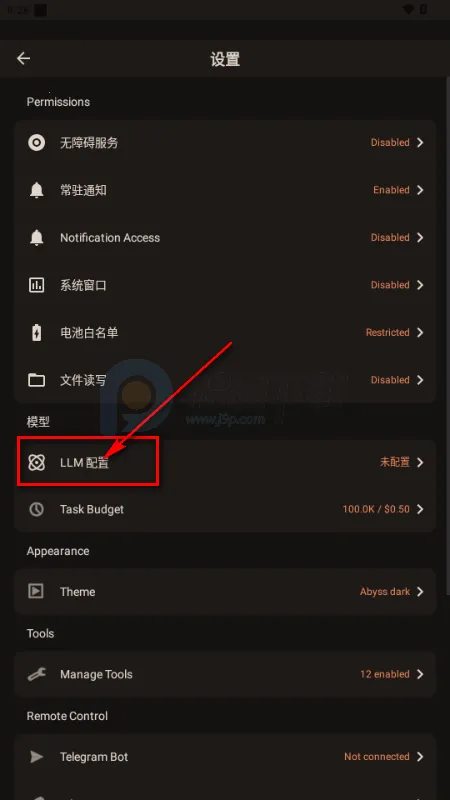
Task: Click the Abyss dark theme value
Action: coord(385,592)
